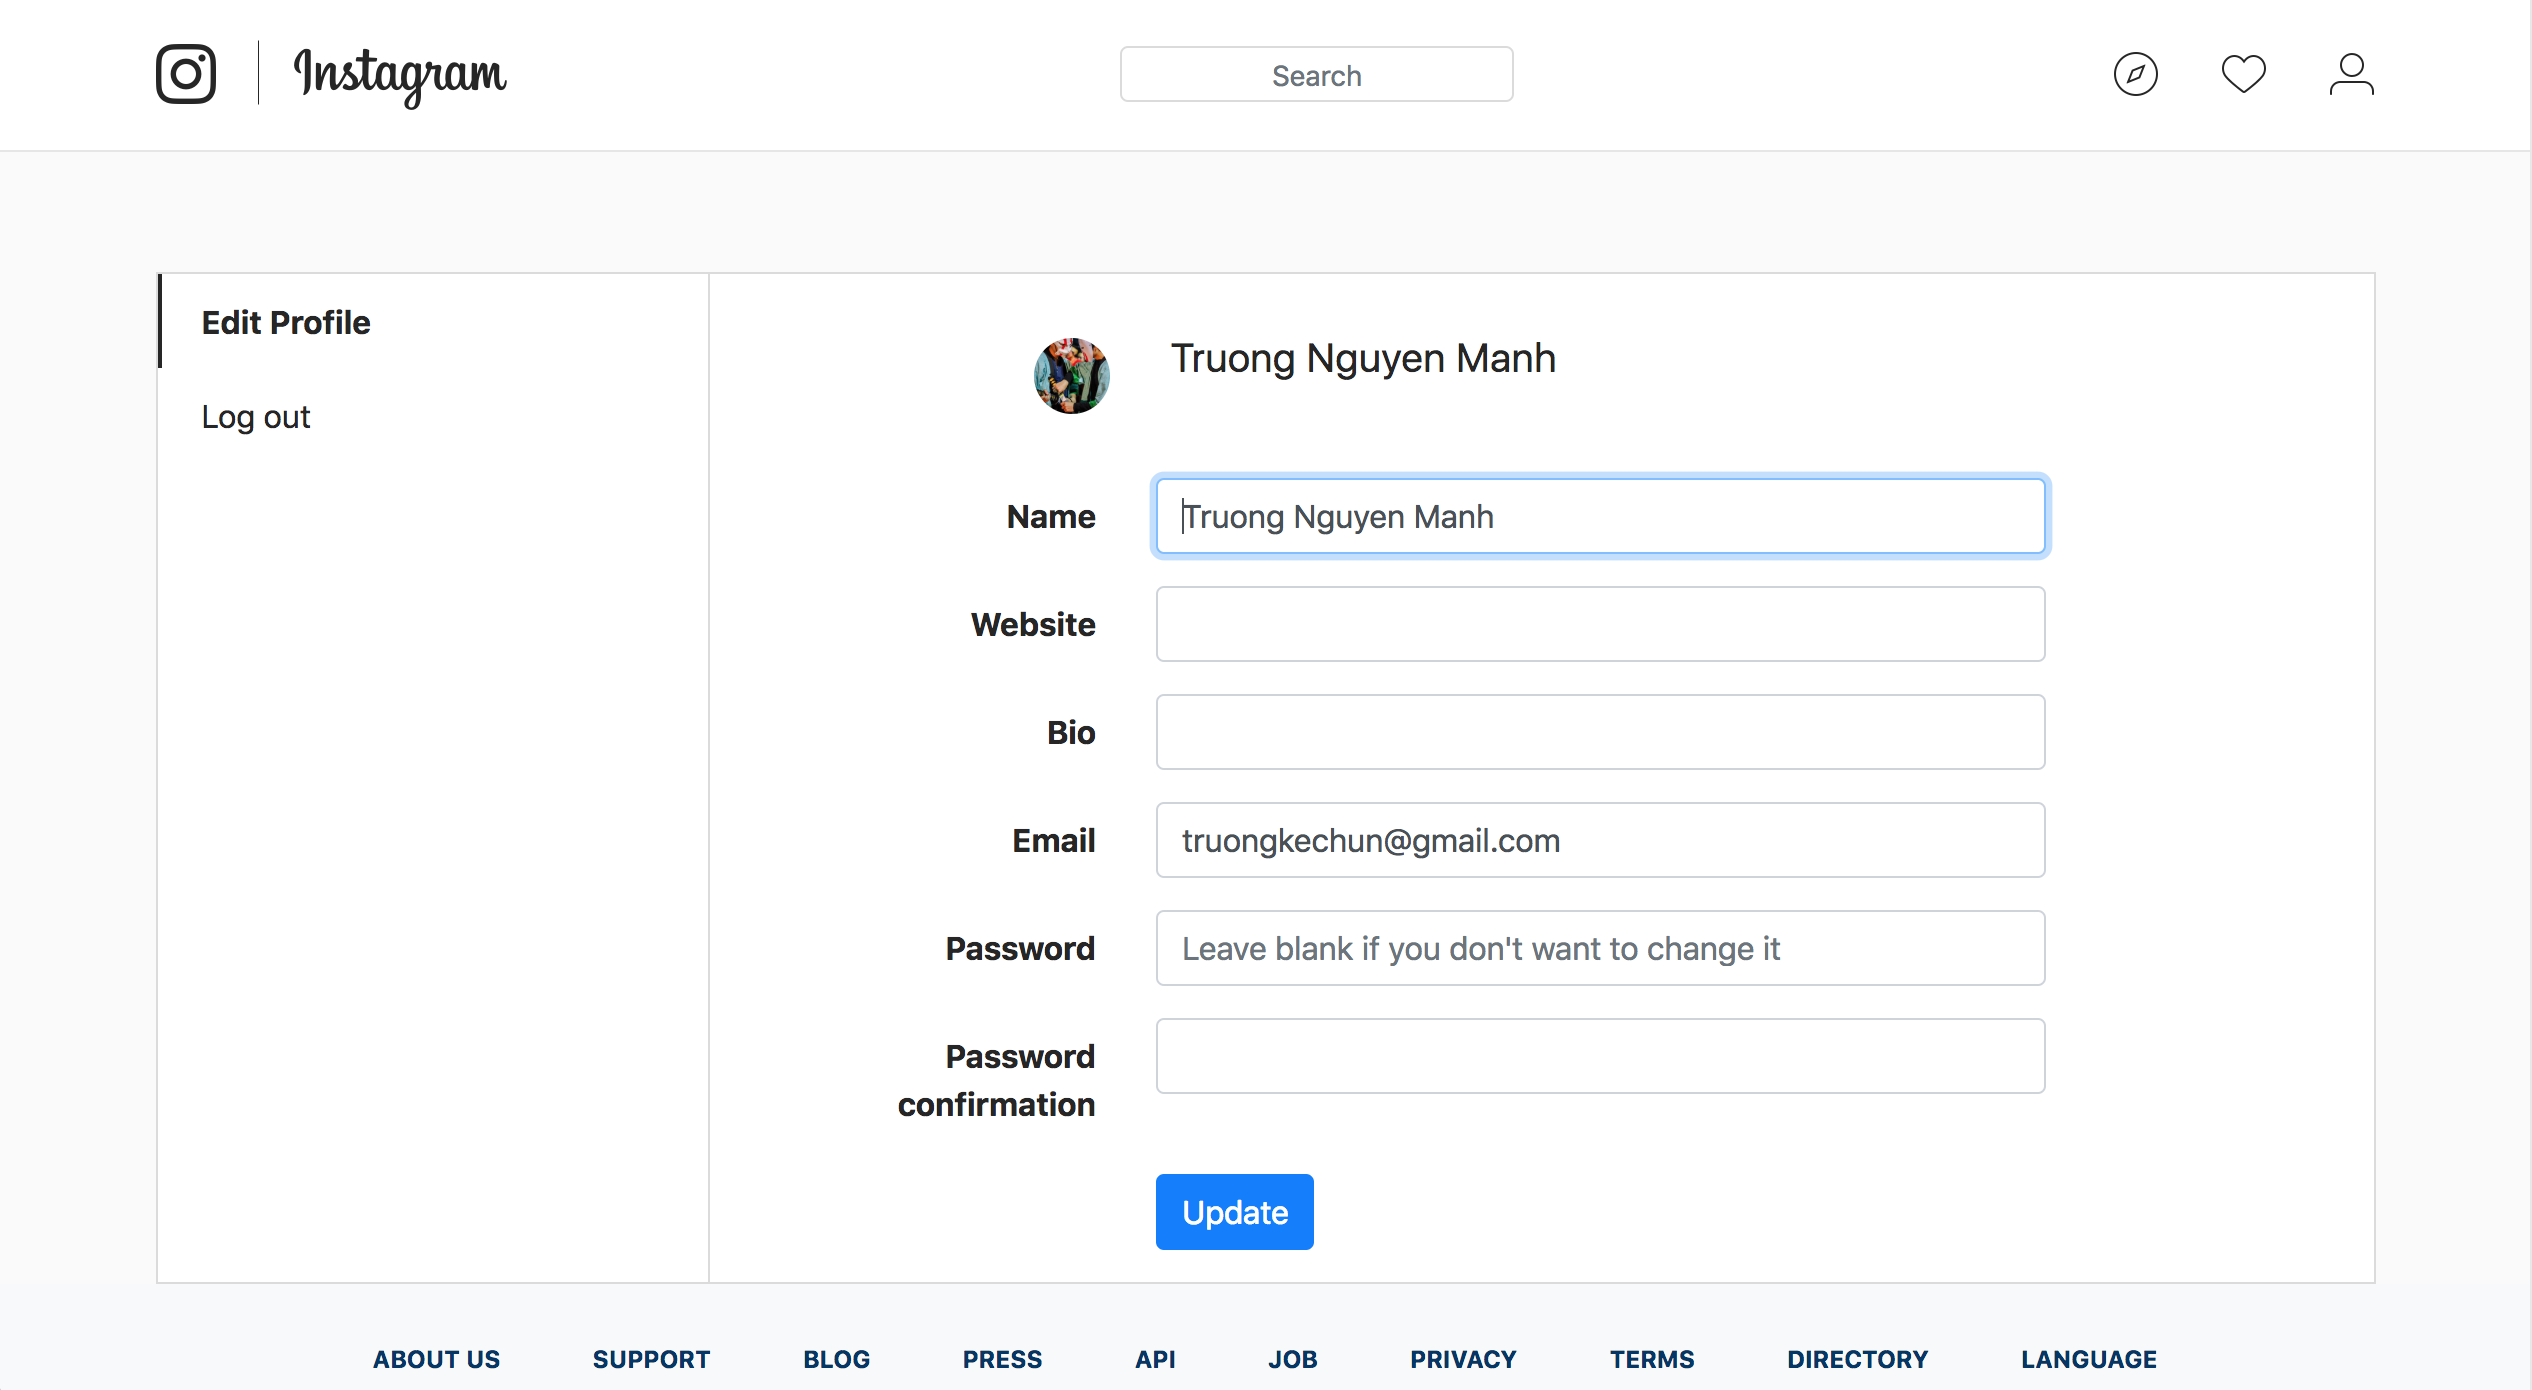2532x1390 pixels.
Task: Open the LANGUAGE footer link
Action: 2088,1359
